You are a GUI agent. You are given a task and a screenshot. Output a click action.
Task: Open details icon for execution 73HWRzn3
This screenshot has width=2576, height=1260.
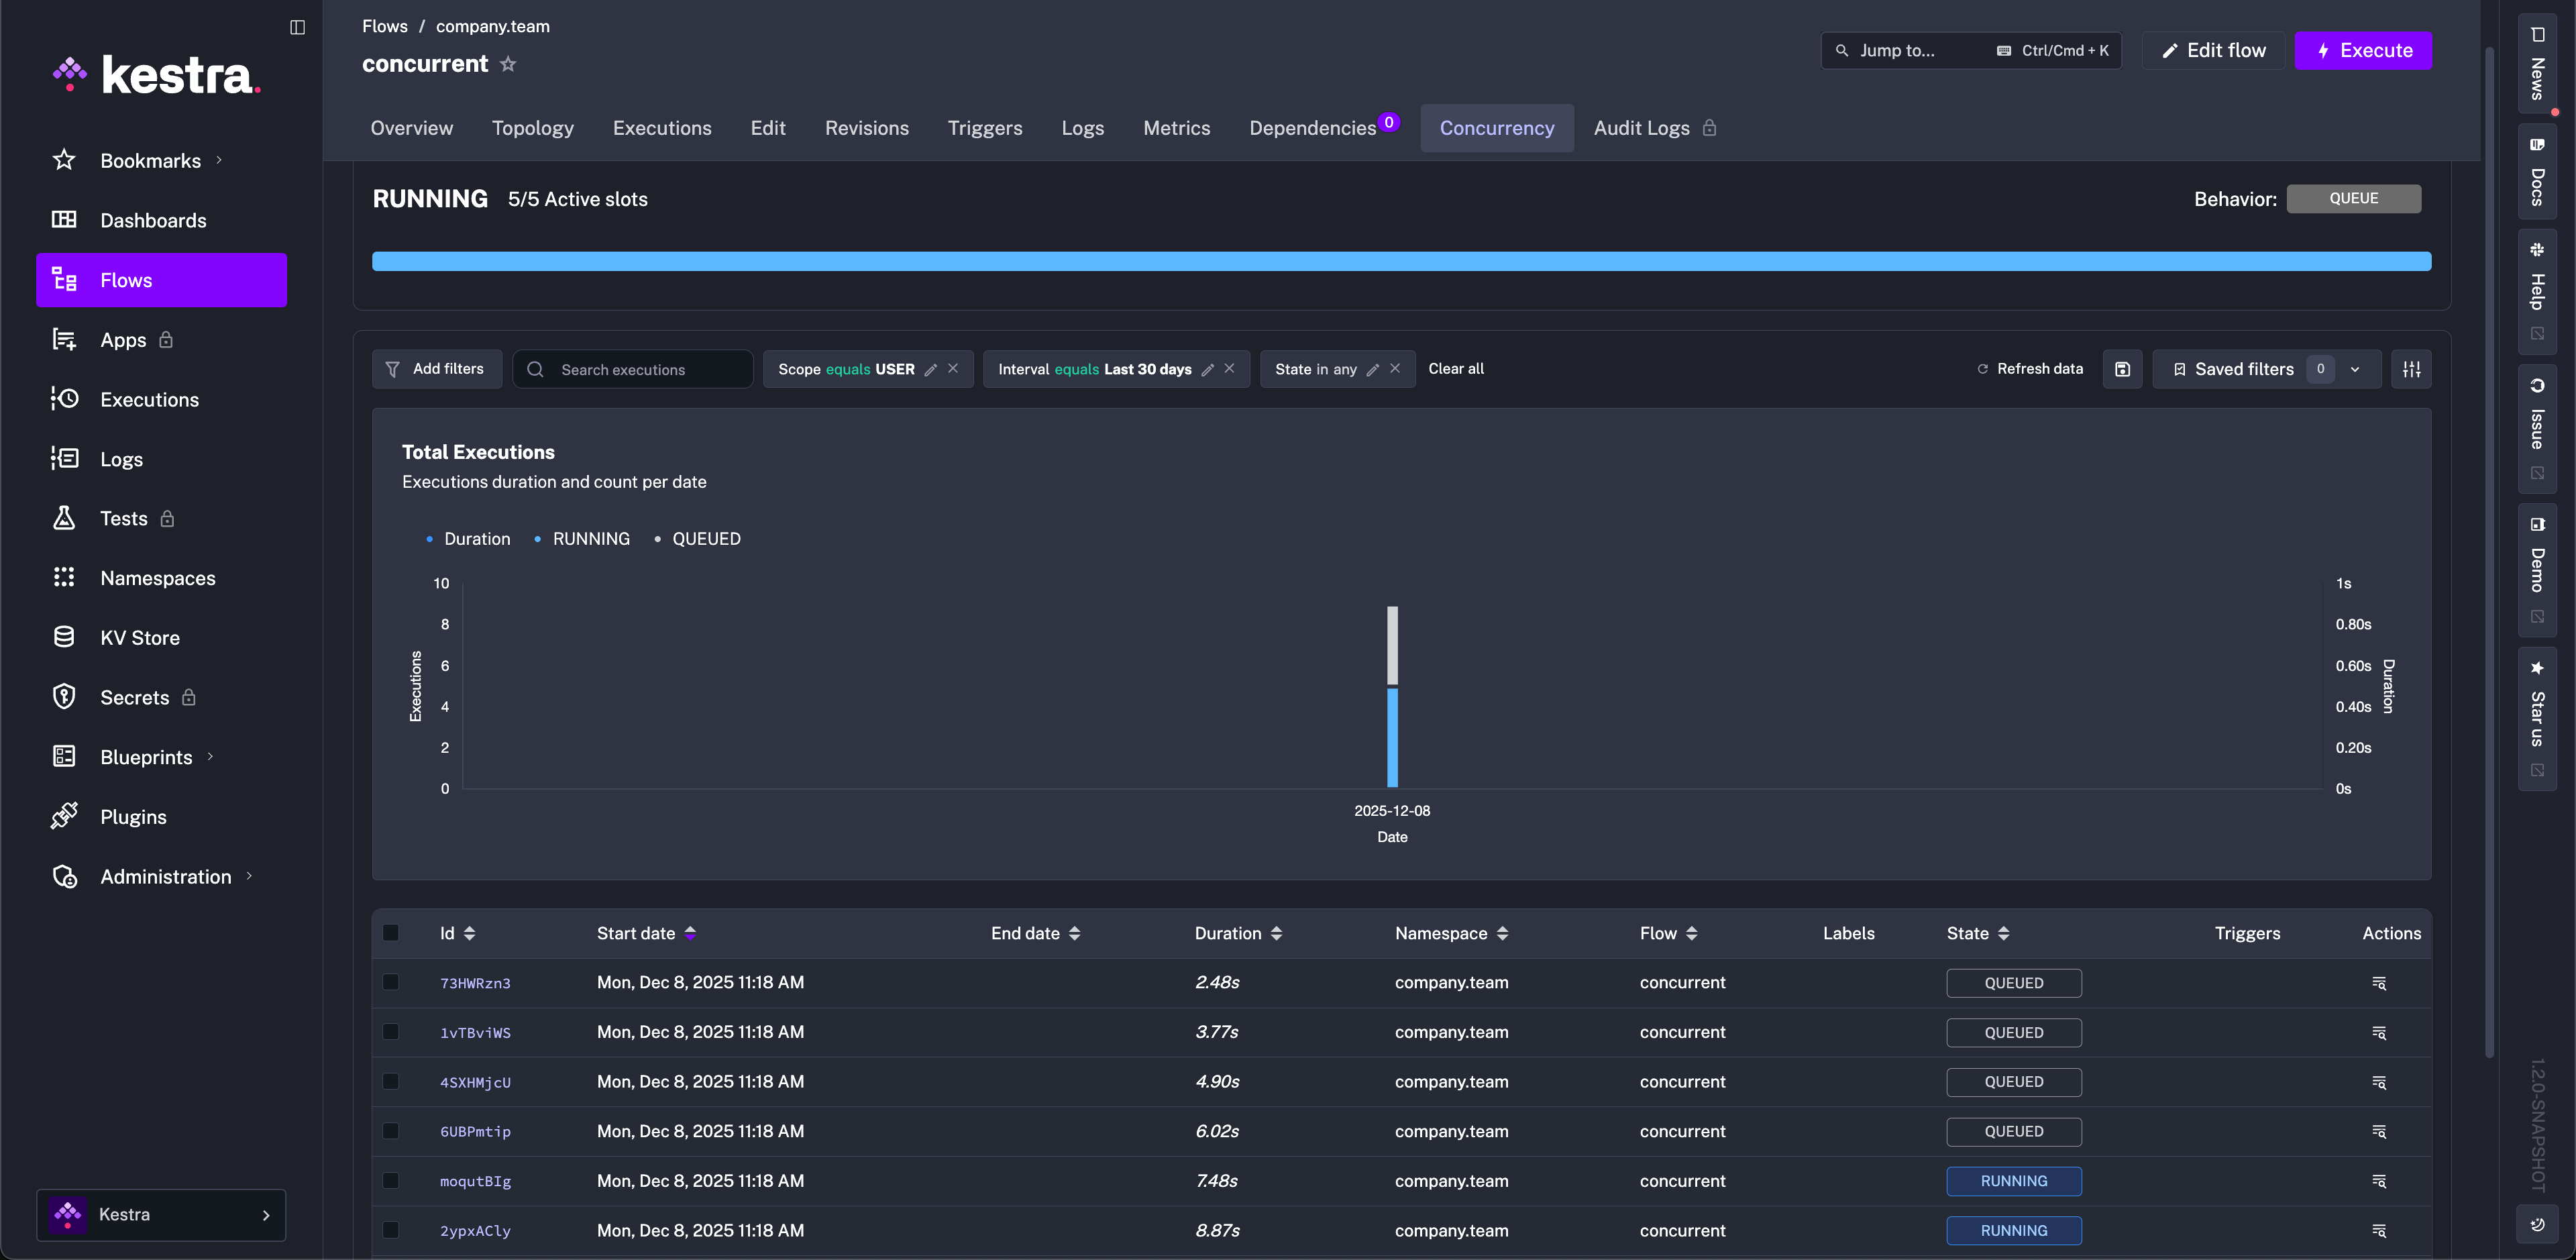(x=2379, y=983)
